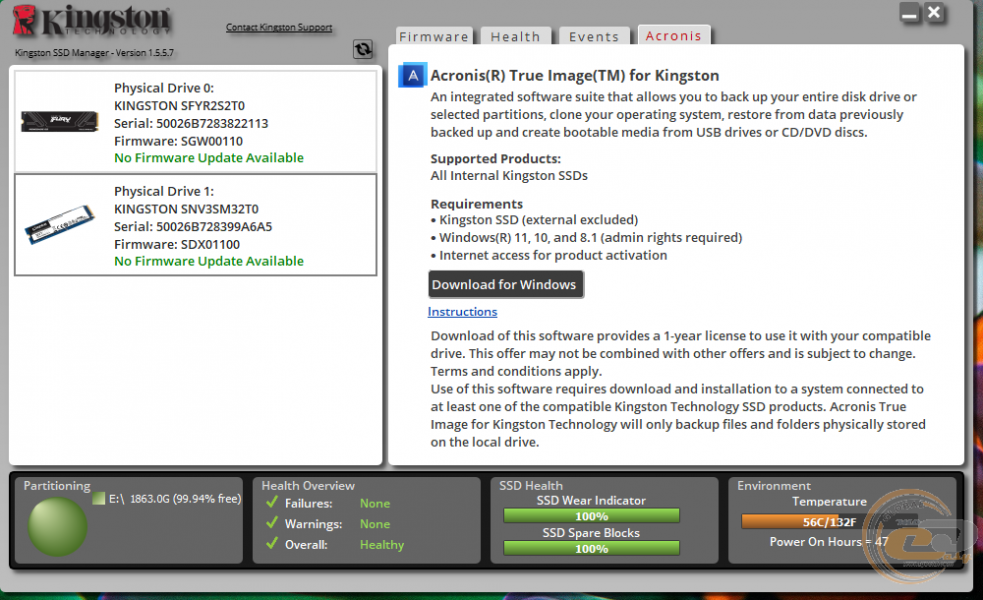Click the Kingston FURY drive image

tap(59, 121)
